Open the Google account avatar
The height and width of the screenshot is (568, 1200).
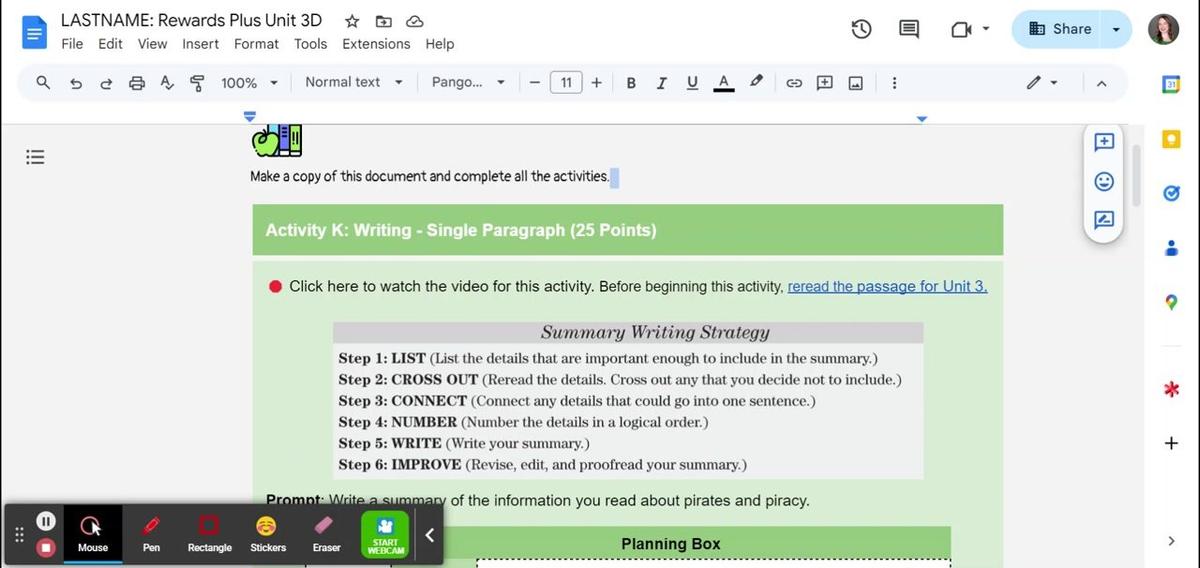tap(1164, 29)
